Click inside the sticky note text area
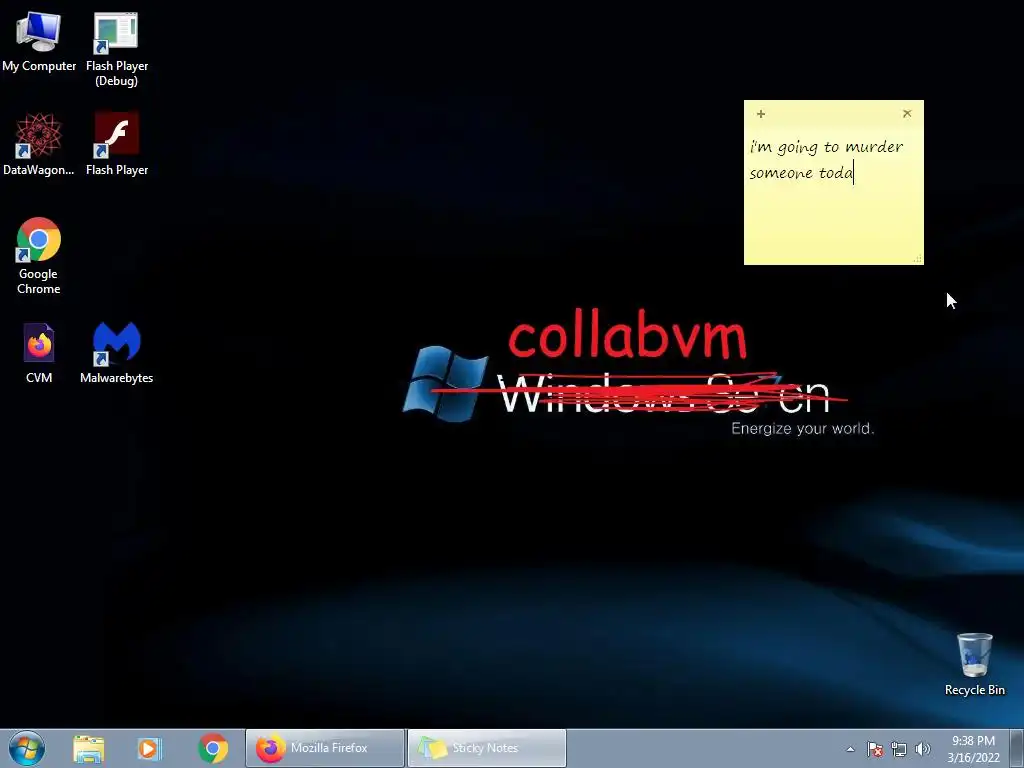This screenshot has width=1024, height=768. pyautogui.click(x=833, y=196)
